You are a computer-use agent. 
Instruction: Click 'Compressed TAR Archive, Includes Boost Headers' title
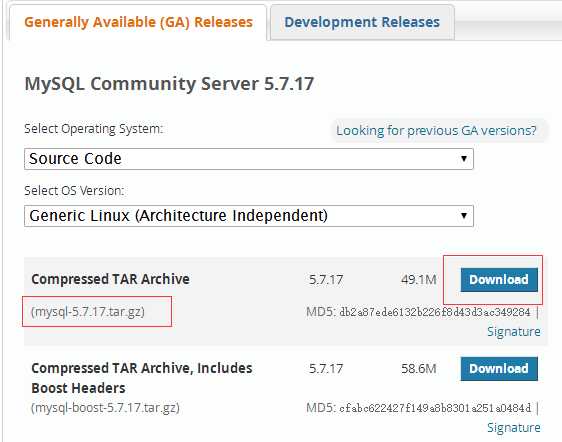point(142,378)
